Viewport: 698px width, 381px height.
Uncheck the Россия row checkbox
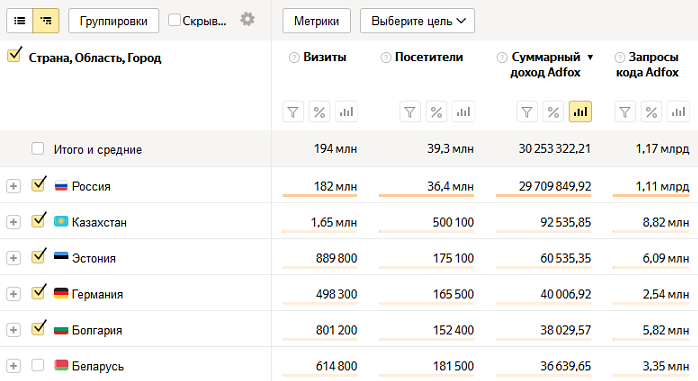[x=38, y=185]
